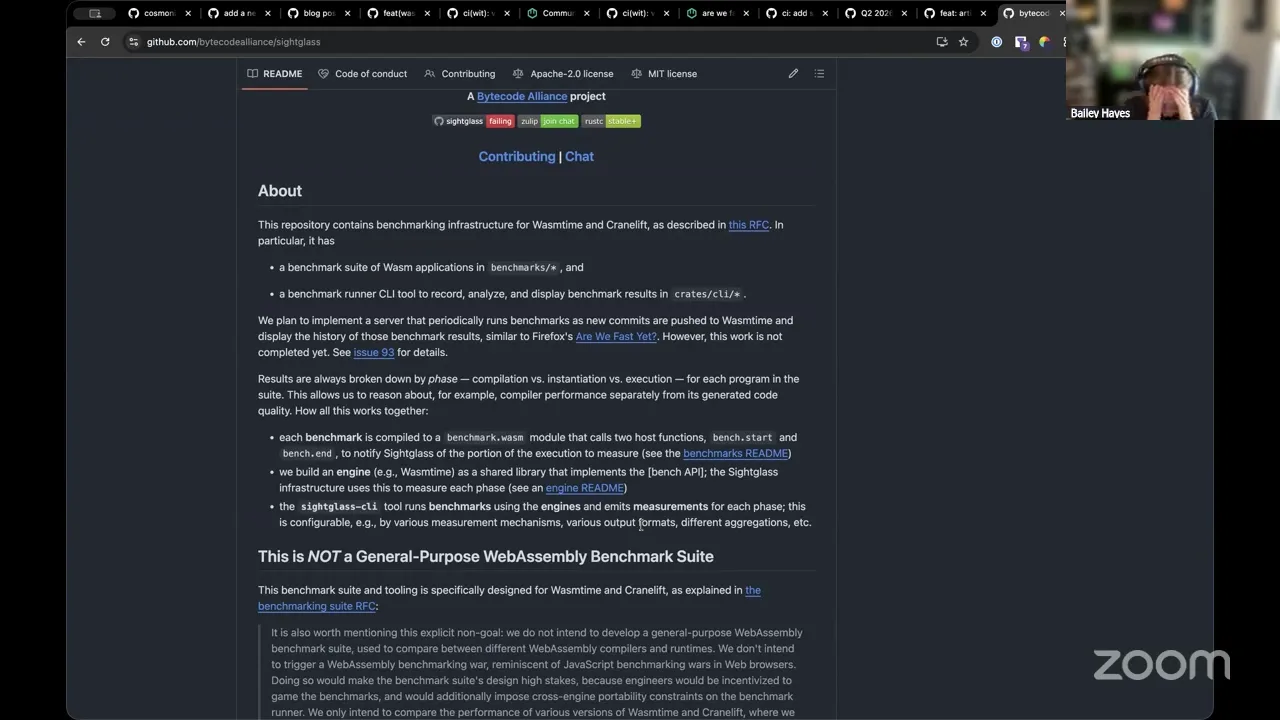
Task: Open the 'benchmarks README' link
Action: tap(735, 454)
